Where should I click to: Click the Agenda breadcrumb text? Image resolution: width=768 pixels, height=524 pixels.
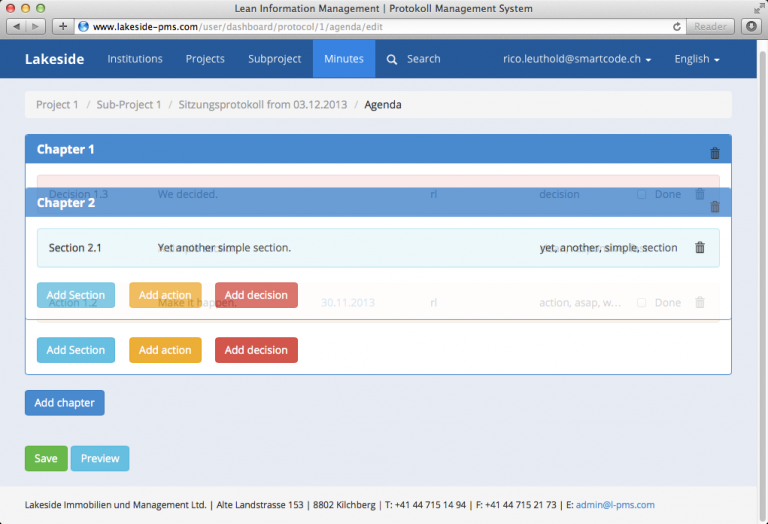tap(383, 104)
